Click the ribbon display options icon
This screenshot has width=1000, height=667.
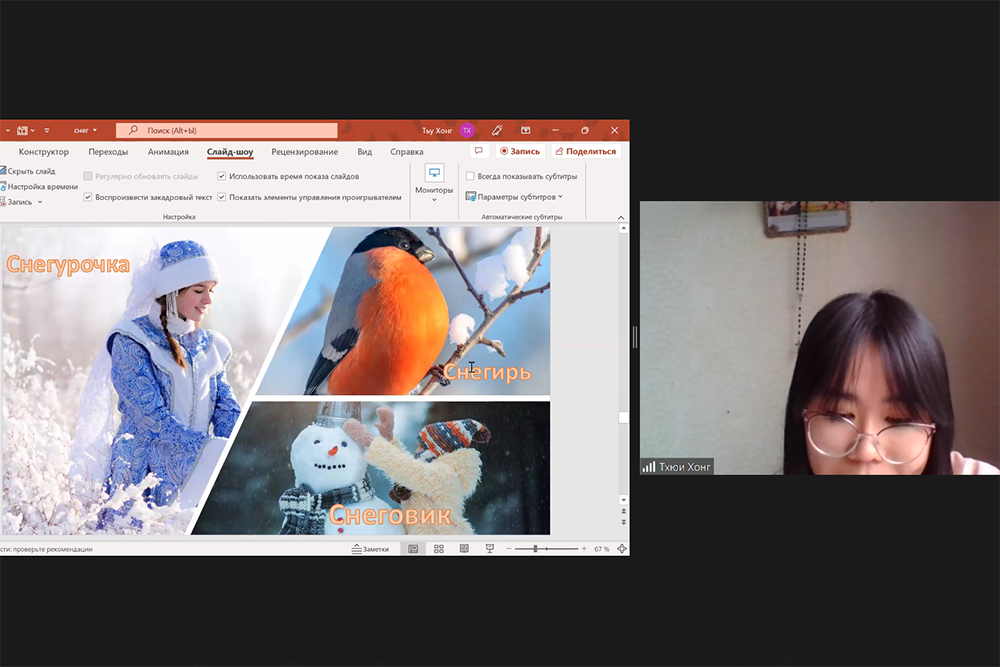point(526,130)
